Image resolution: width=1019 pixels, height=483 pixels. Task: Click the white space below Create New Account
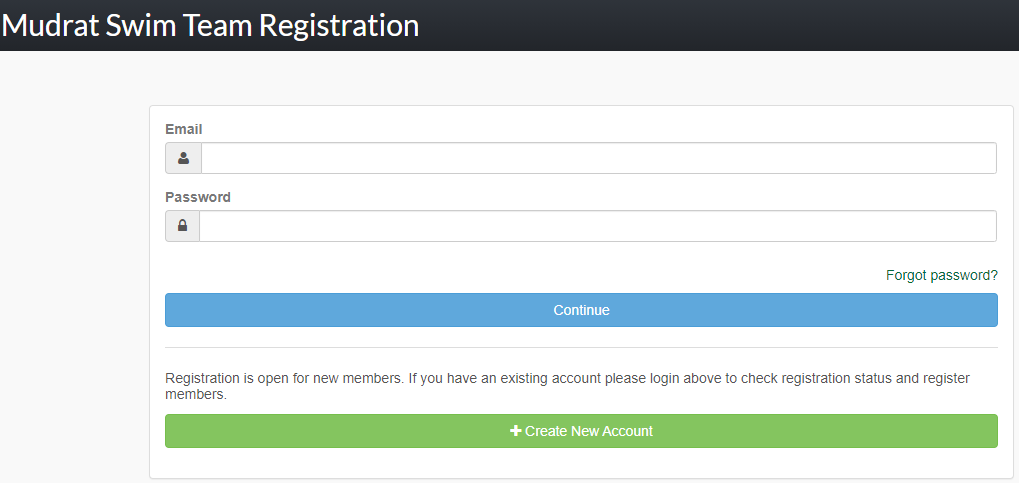[x=581, y=462]
